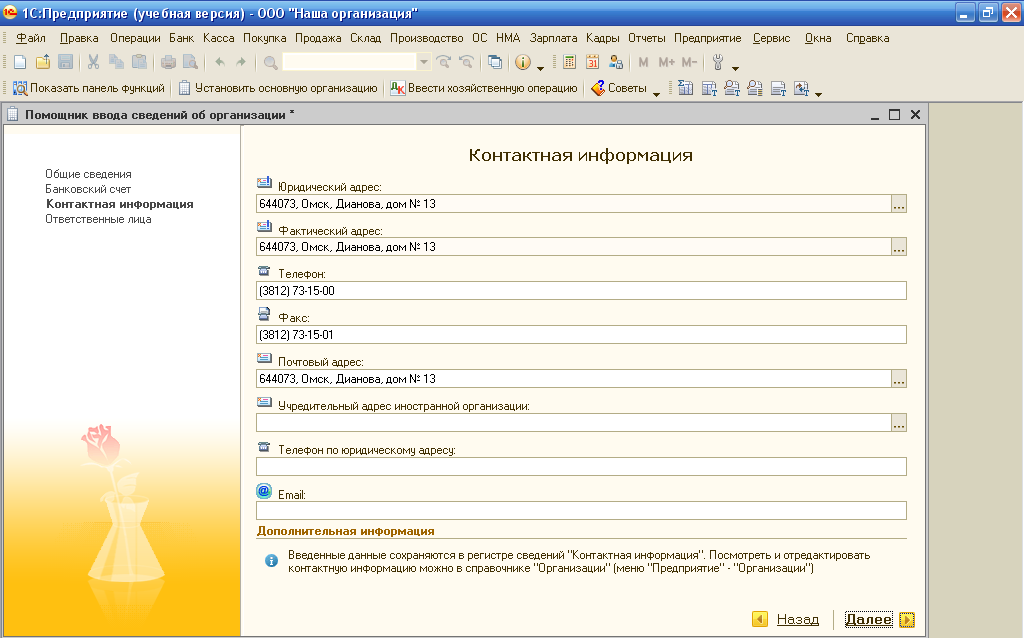
Task: Click the Find magnifier icon
Action: (270, 63)
